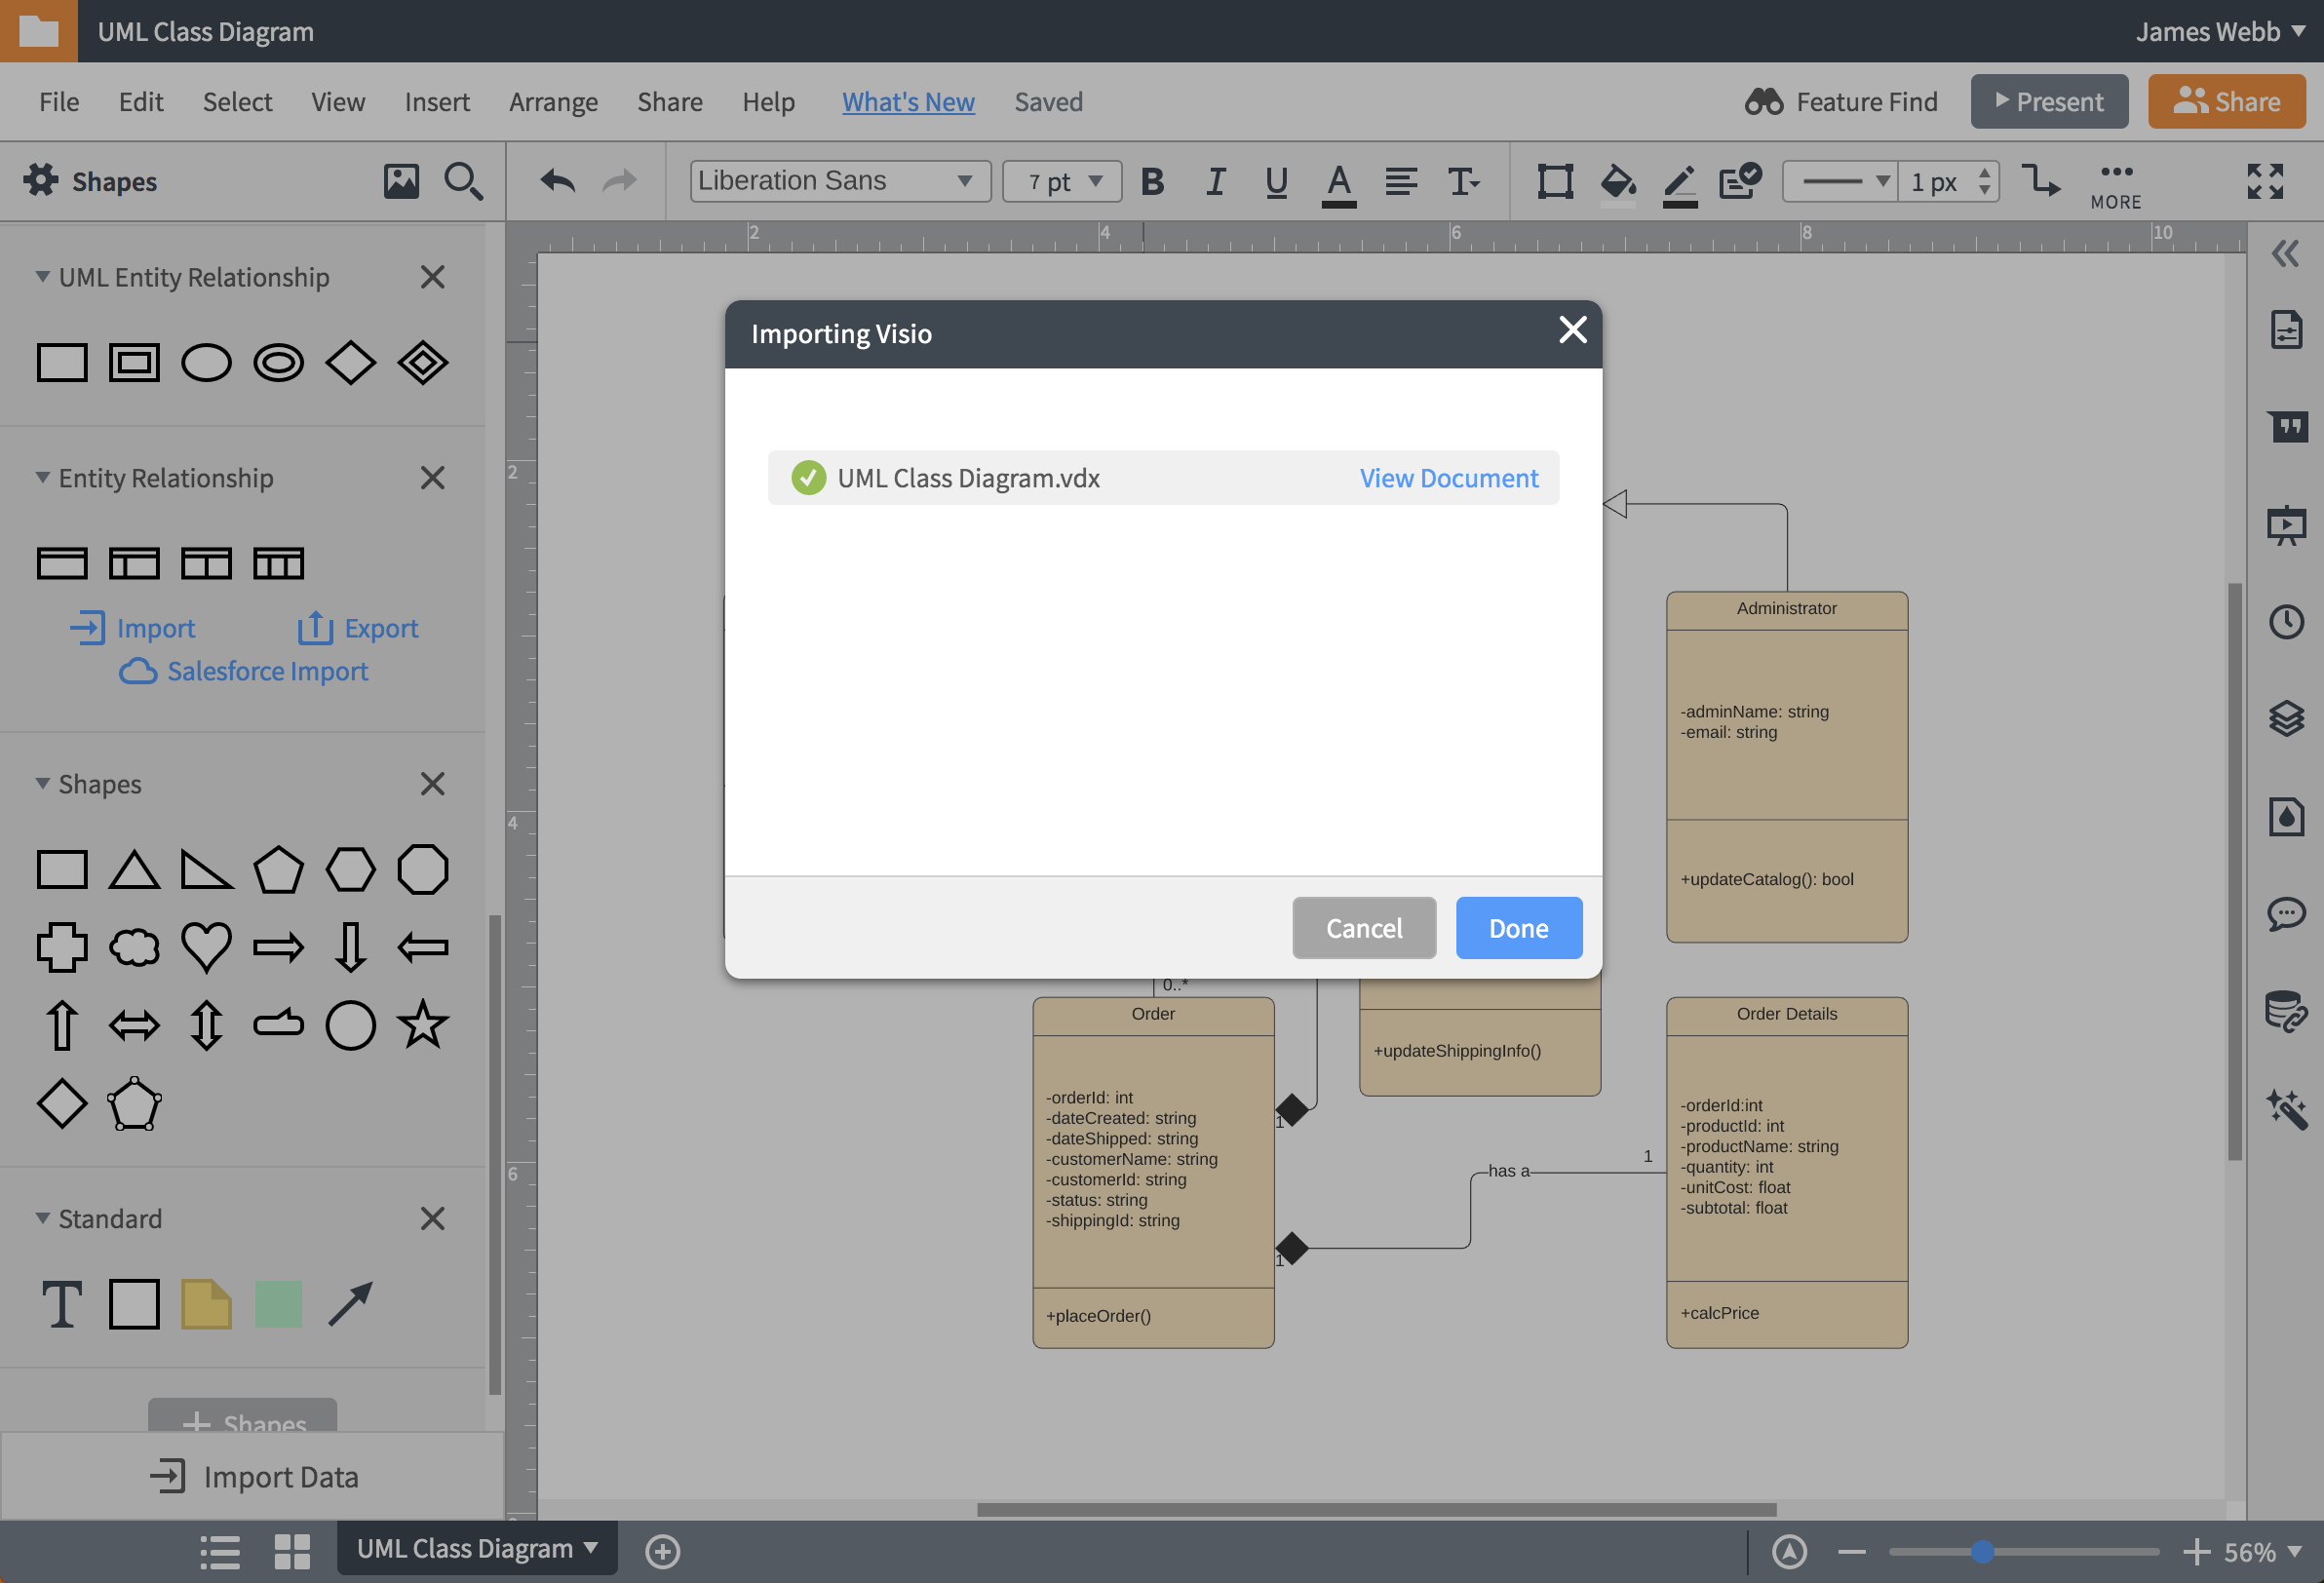Open the layers panel on right sidebar
The height and width of the screenshot is (1583, 2324).
click(x=2288, y=719)
